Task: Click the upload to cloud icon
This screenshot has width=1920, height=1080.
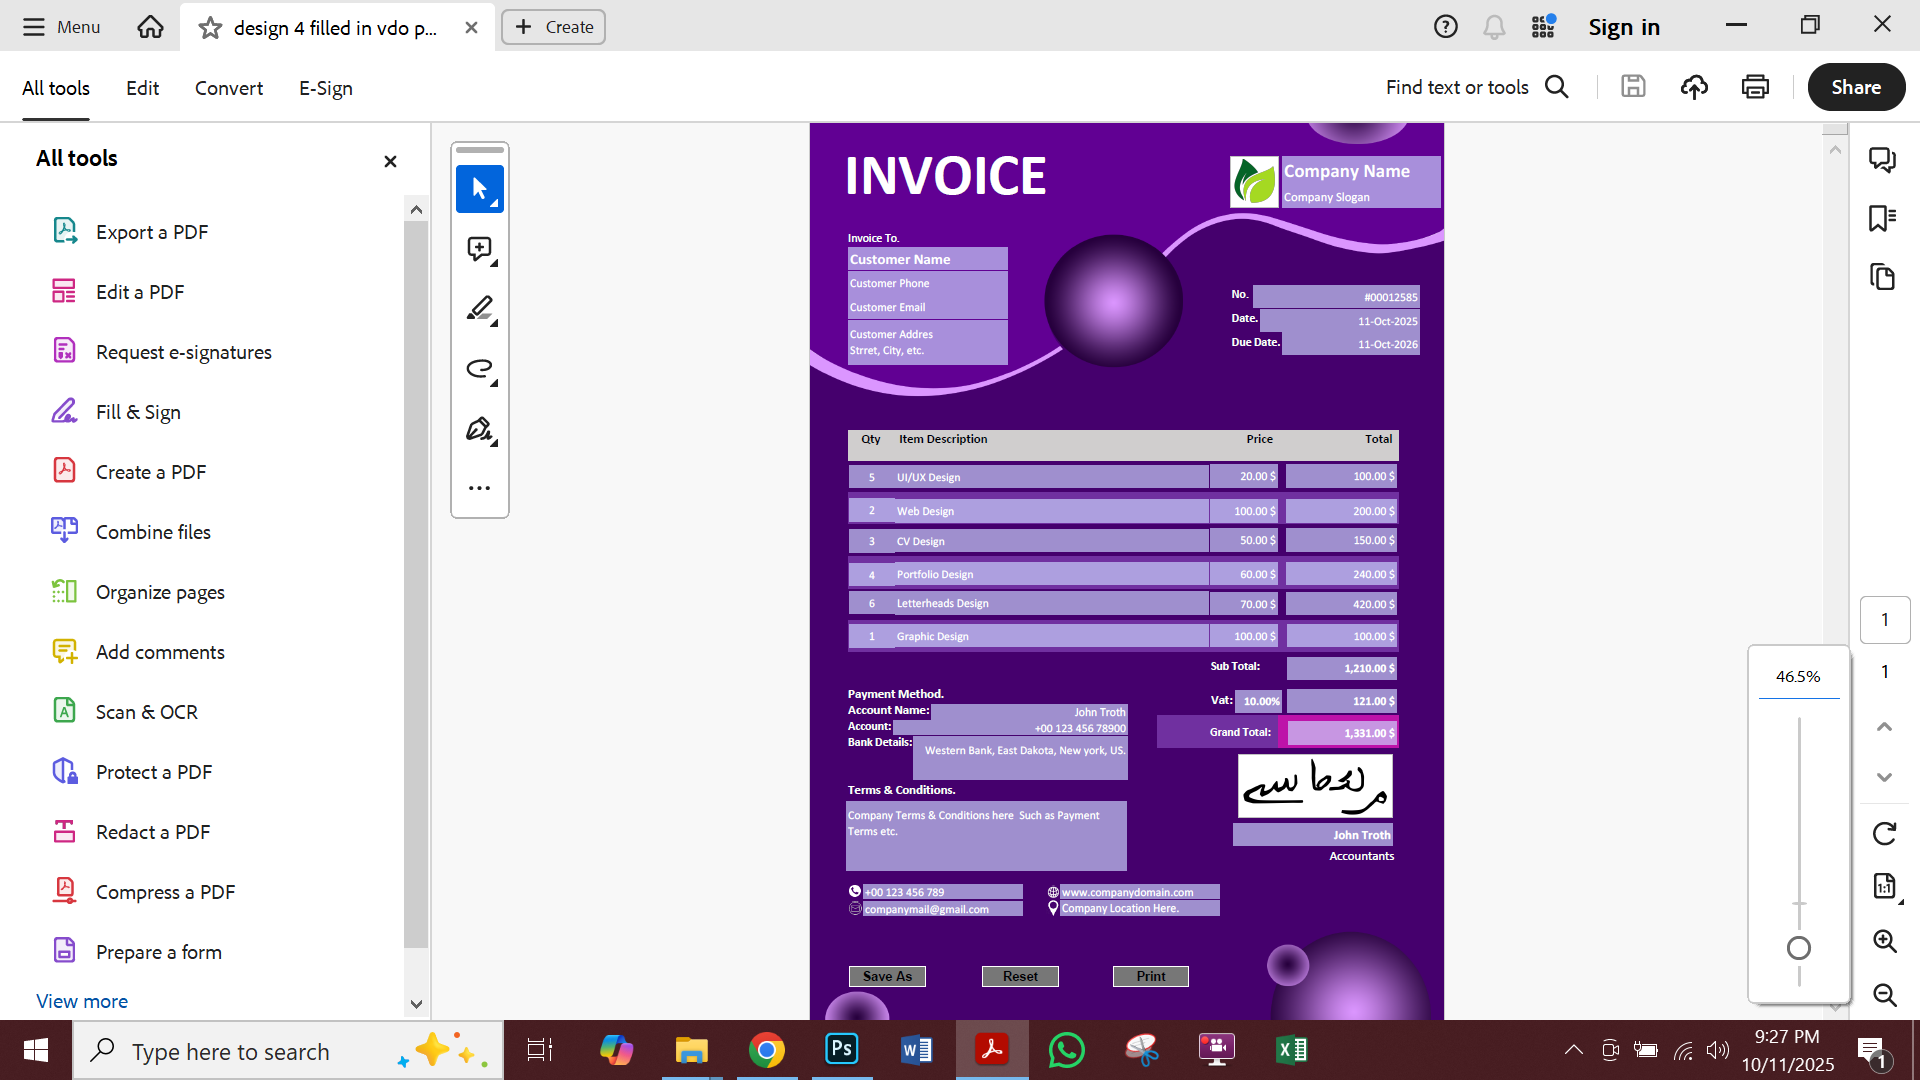Action: 1694,87
